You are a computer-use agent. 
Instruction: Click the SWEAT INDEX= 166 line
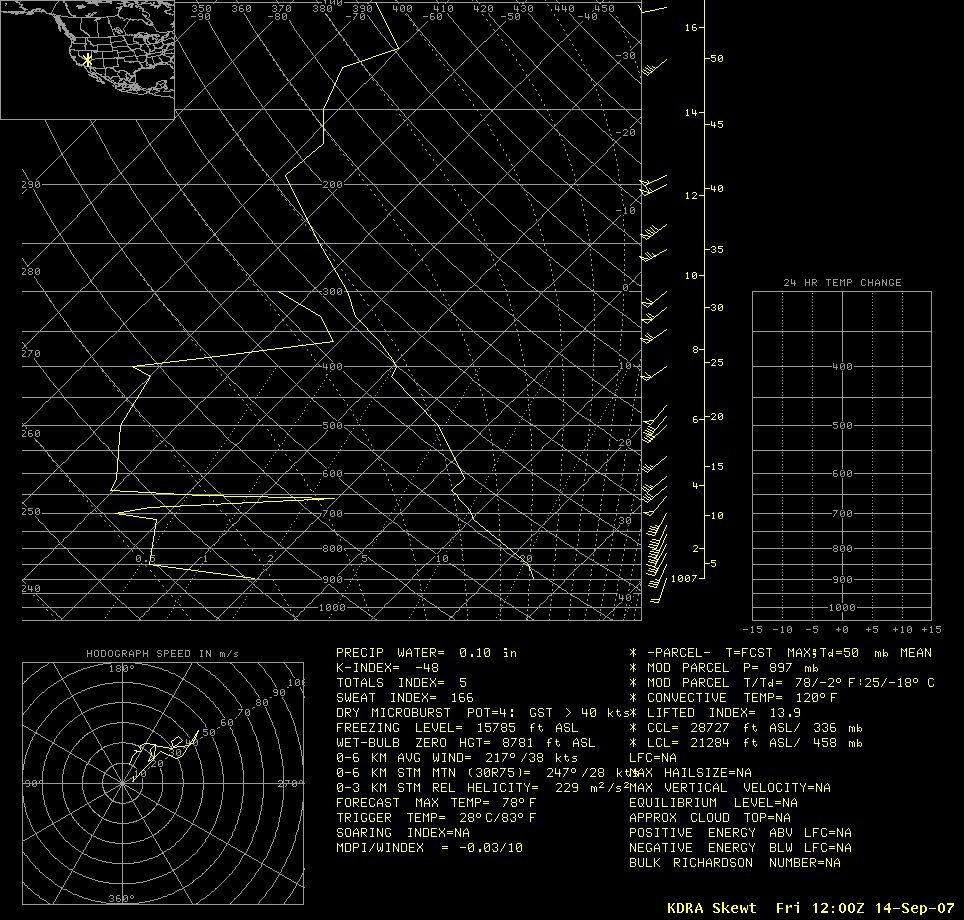pyautogui.click(x=405, y=698)
